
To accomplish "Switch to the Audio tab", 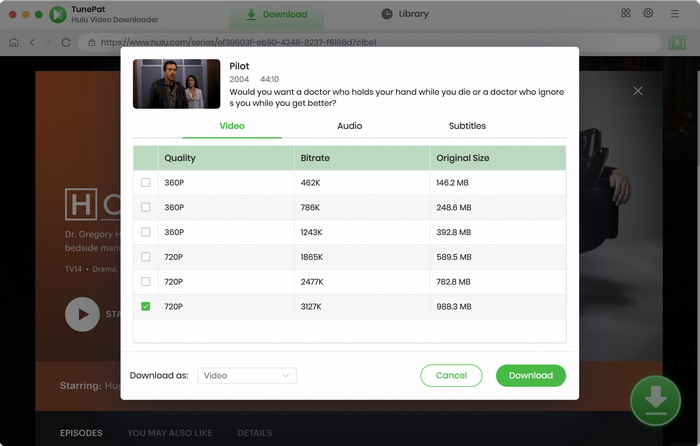I will coord(350,126).
